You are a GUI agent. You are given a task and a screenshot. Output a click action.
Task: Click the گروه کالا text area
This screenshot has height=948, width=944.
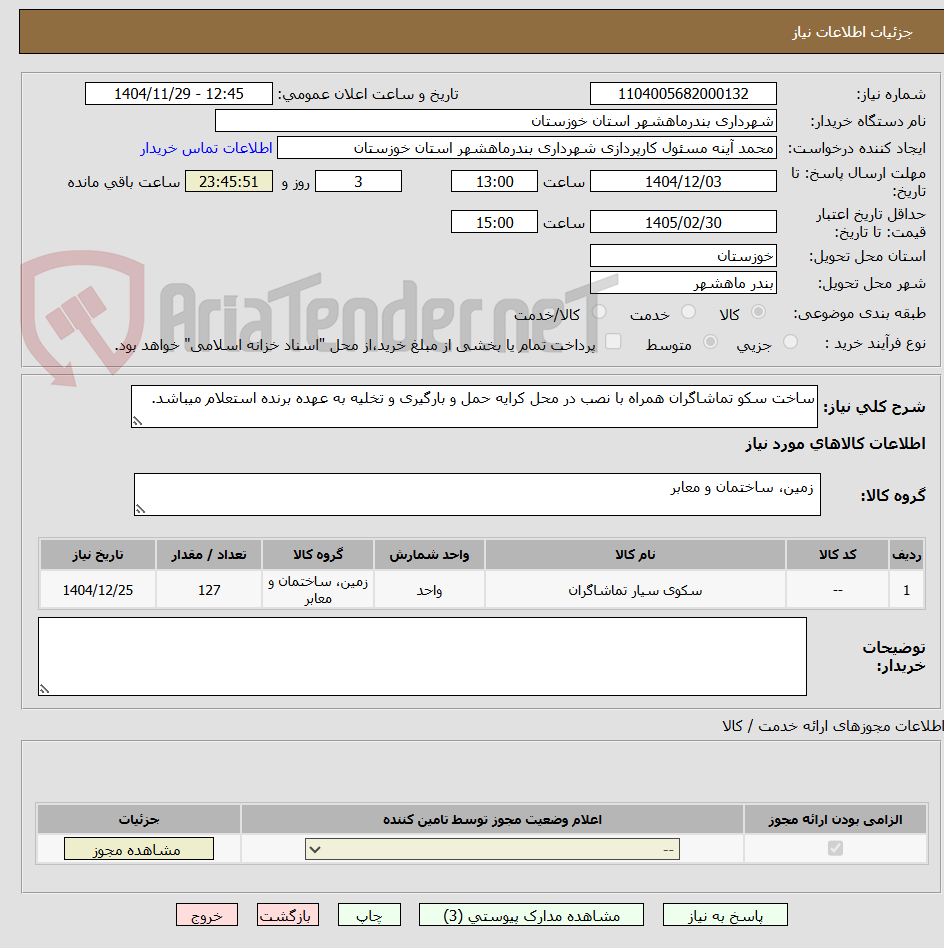click(477, 494)
